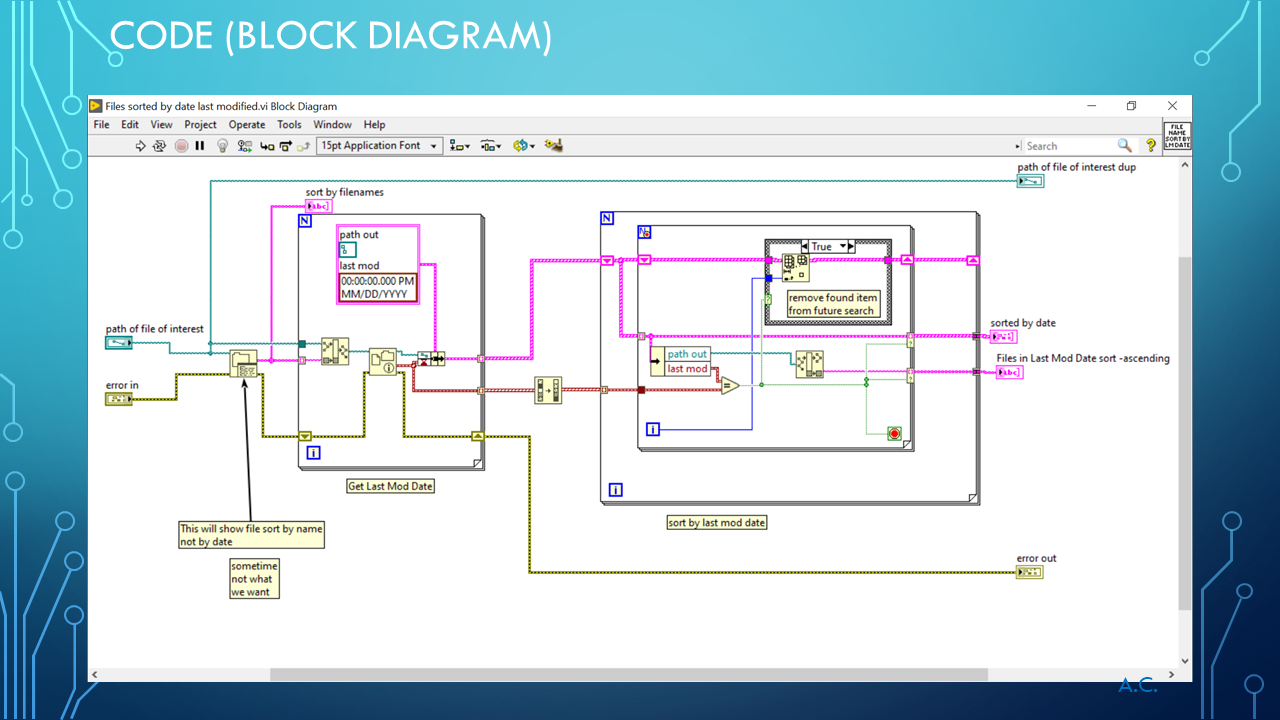Expand the Align Objects dropdown
Screen dimensions: 1280x720
click(460, 146)
